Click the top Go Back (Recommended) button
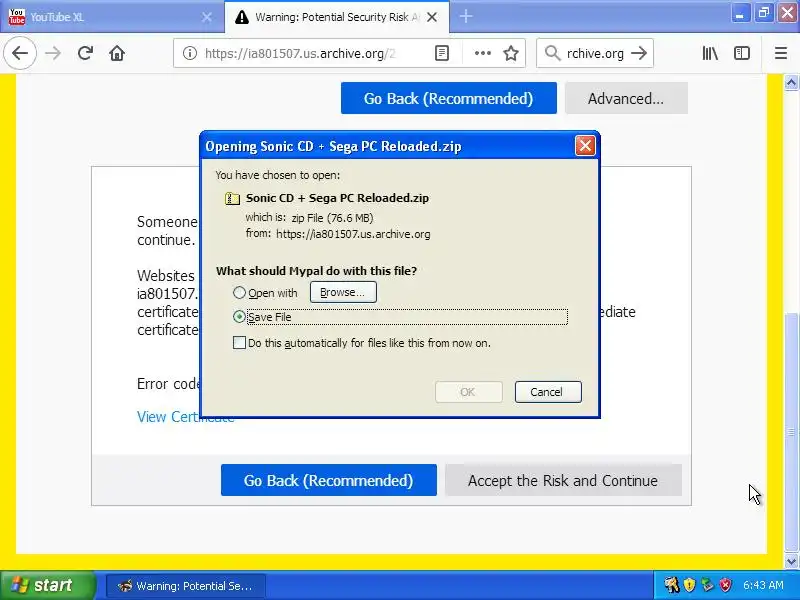800x600 pixels. [448, 98]
